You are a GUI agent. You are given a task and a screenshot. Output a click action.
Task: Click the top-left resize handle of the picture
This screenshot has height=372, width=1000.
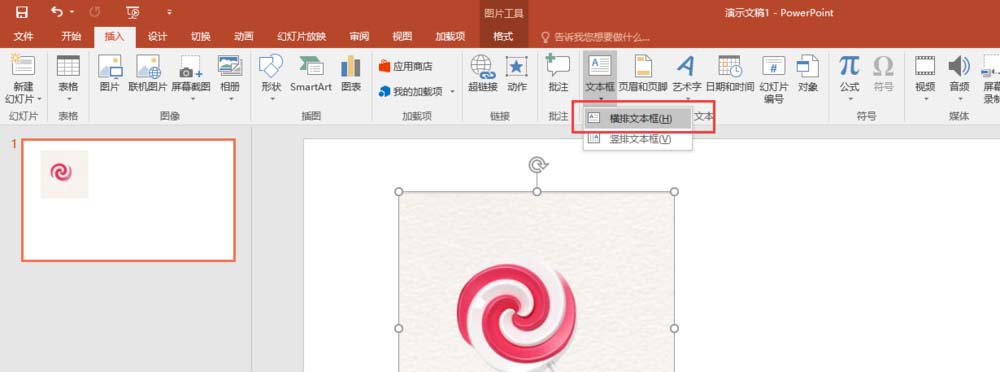click(x=399, y=191)
